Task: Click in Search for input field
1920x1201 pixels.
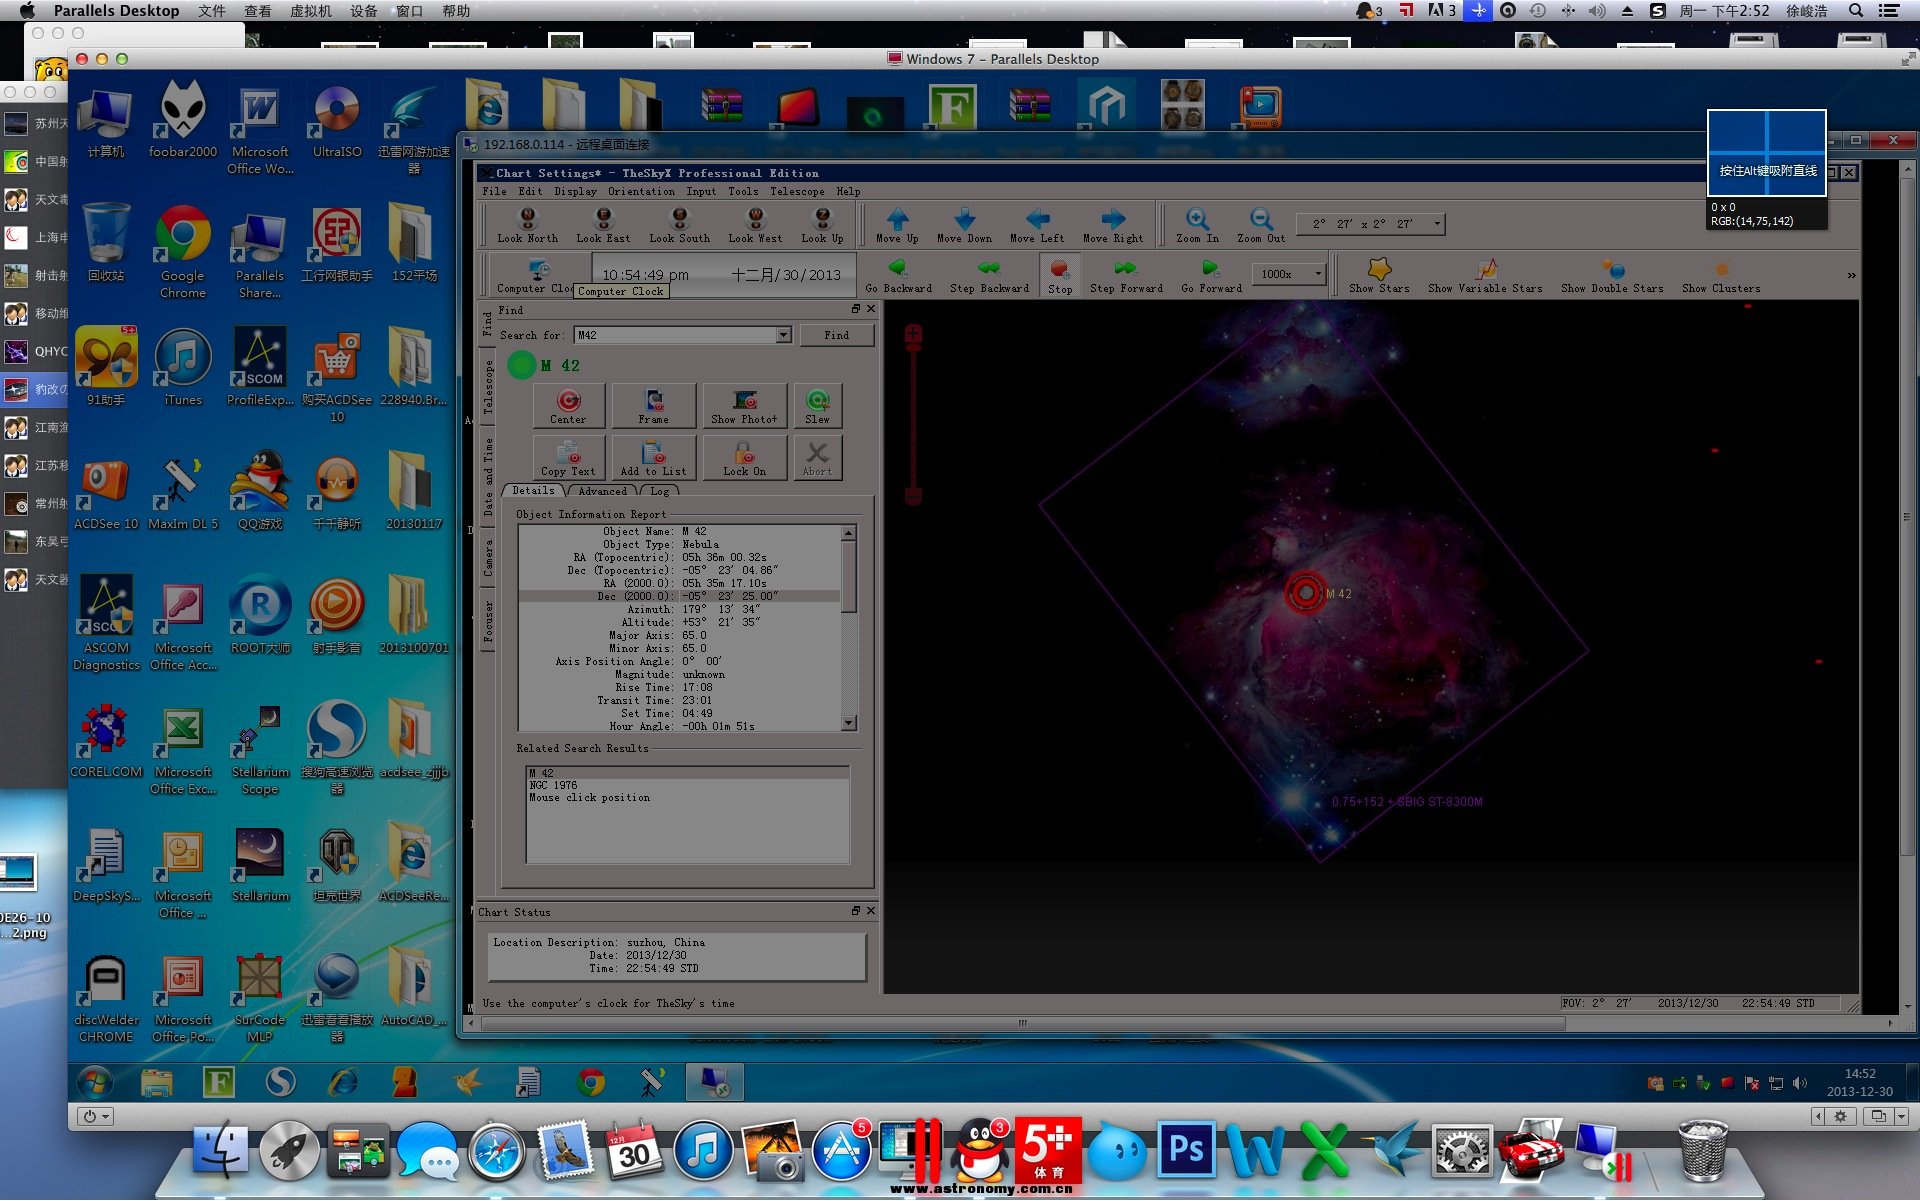Action: [x=675, y=335]
